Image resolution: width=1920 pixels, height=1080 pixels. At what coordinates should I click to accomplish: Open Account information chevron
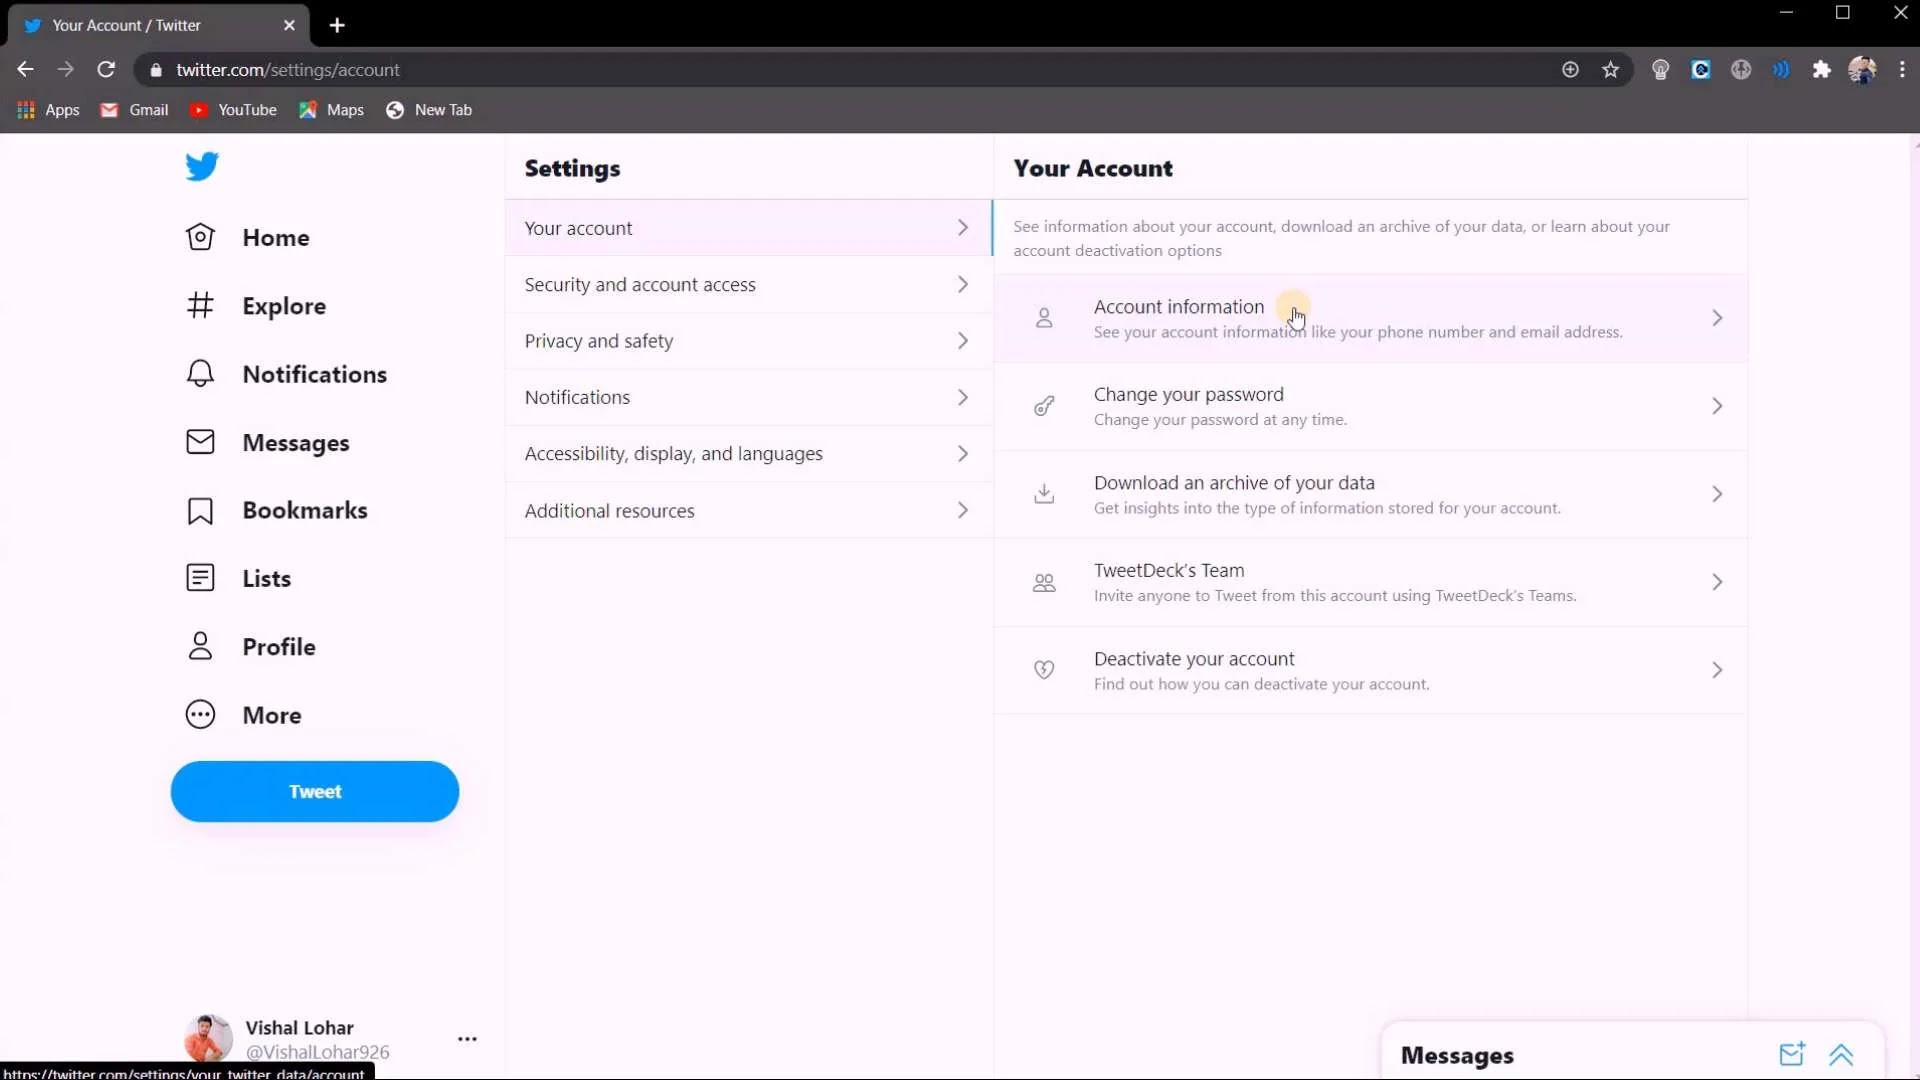click(1716, 318)
